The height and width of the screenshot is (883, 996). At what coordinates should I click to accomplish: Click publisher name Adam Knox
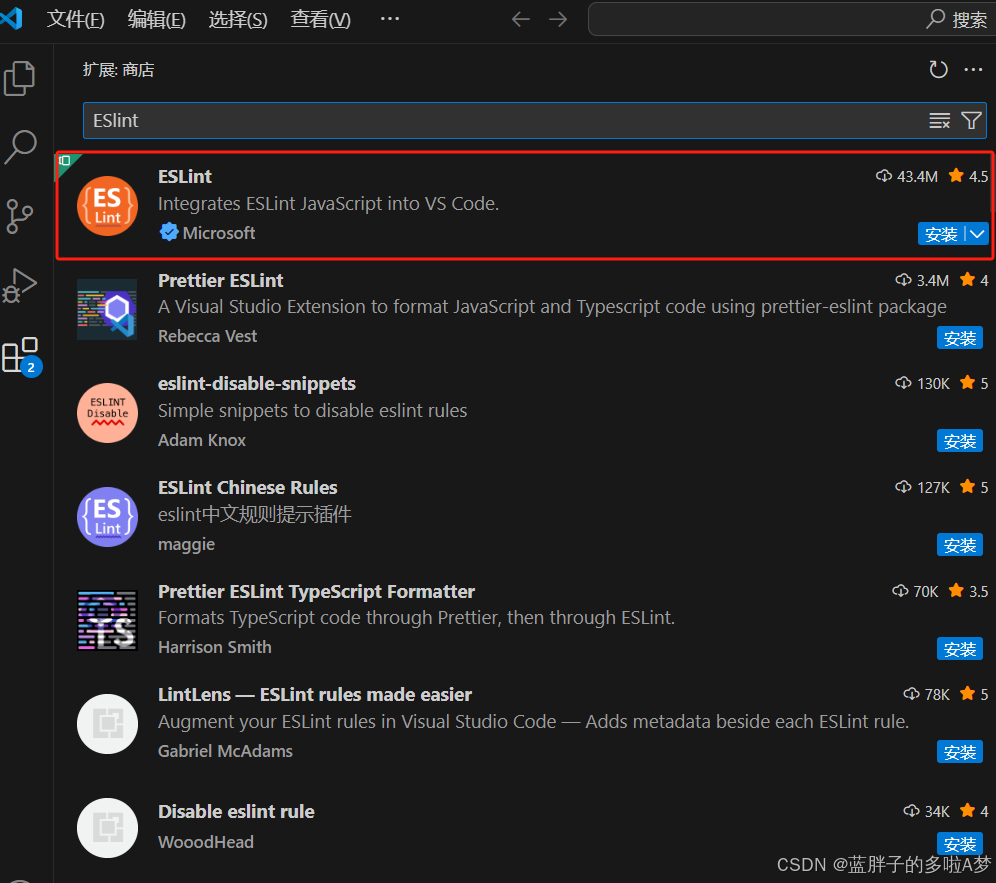[x=202, y=440]
